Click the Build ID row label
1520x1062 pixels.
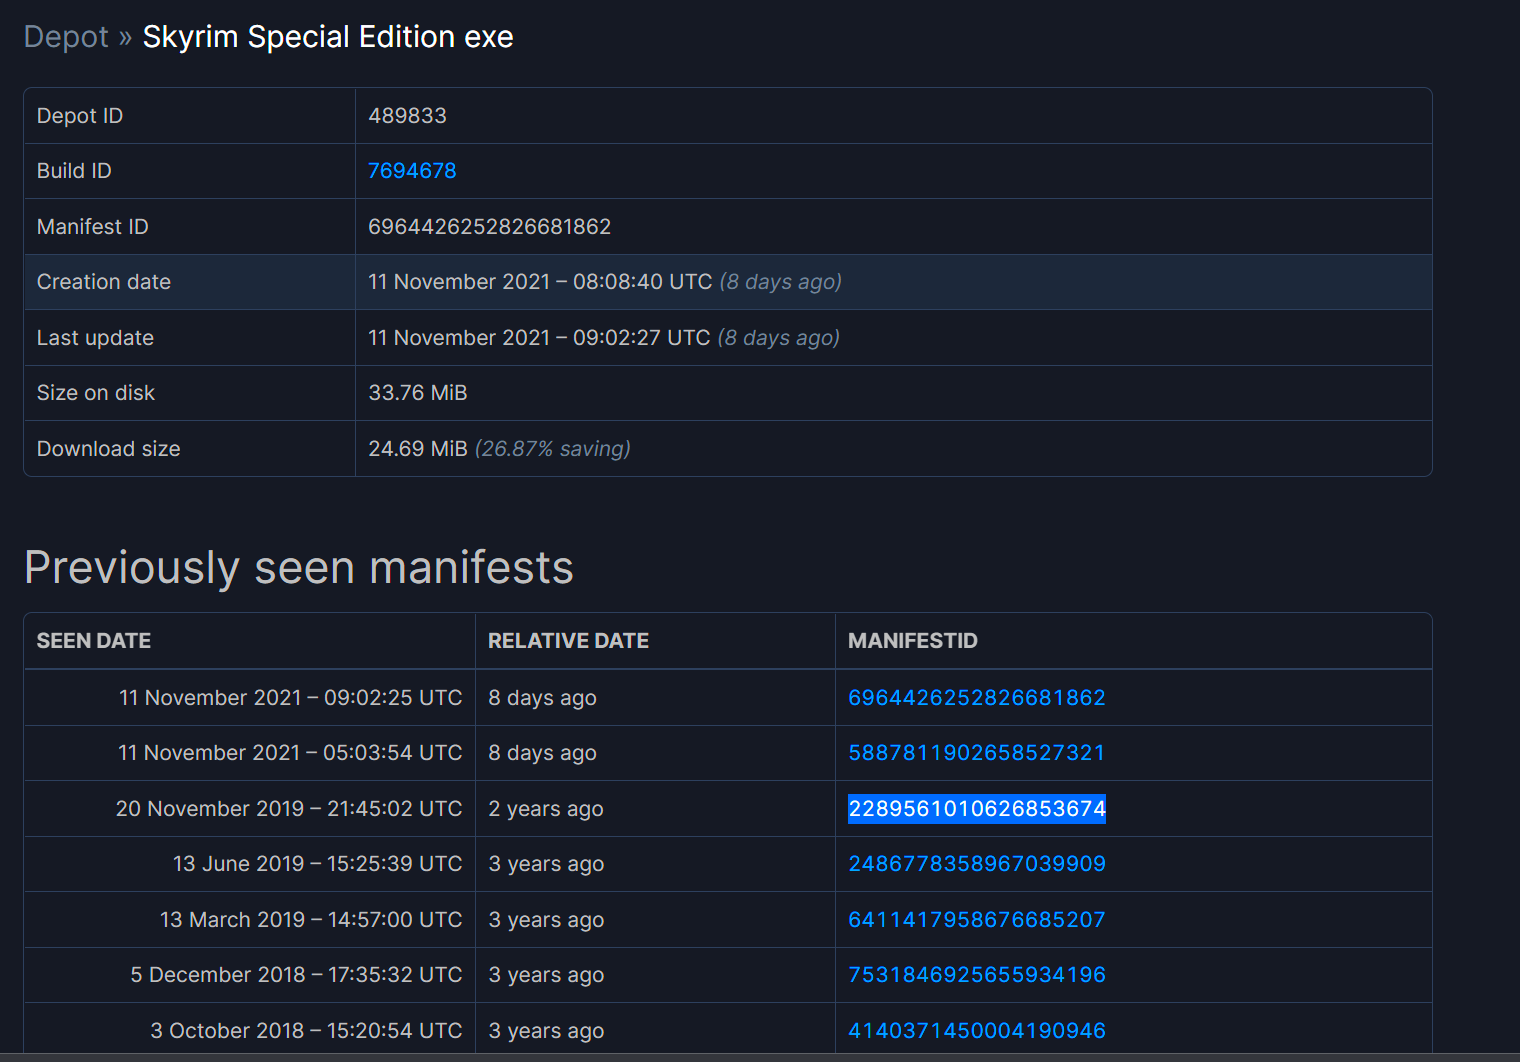point(74,171)
